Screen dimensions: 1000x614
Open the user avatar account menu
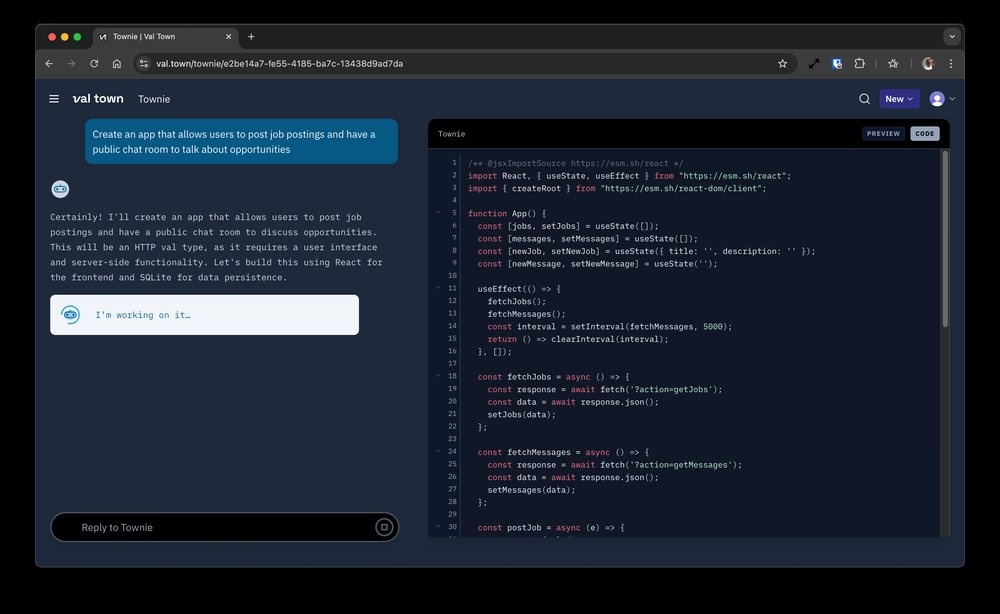[x=942, y=99]
